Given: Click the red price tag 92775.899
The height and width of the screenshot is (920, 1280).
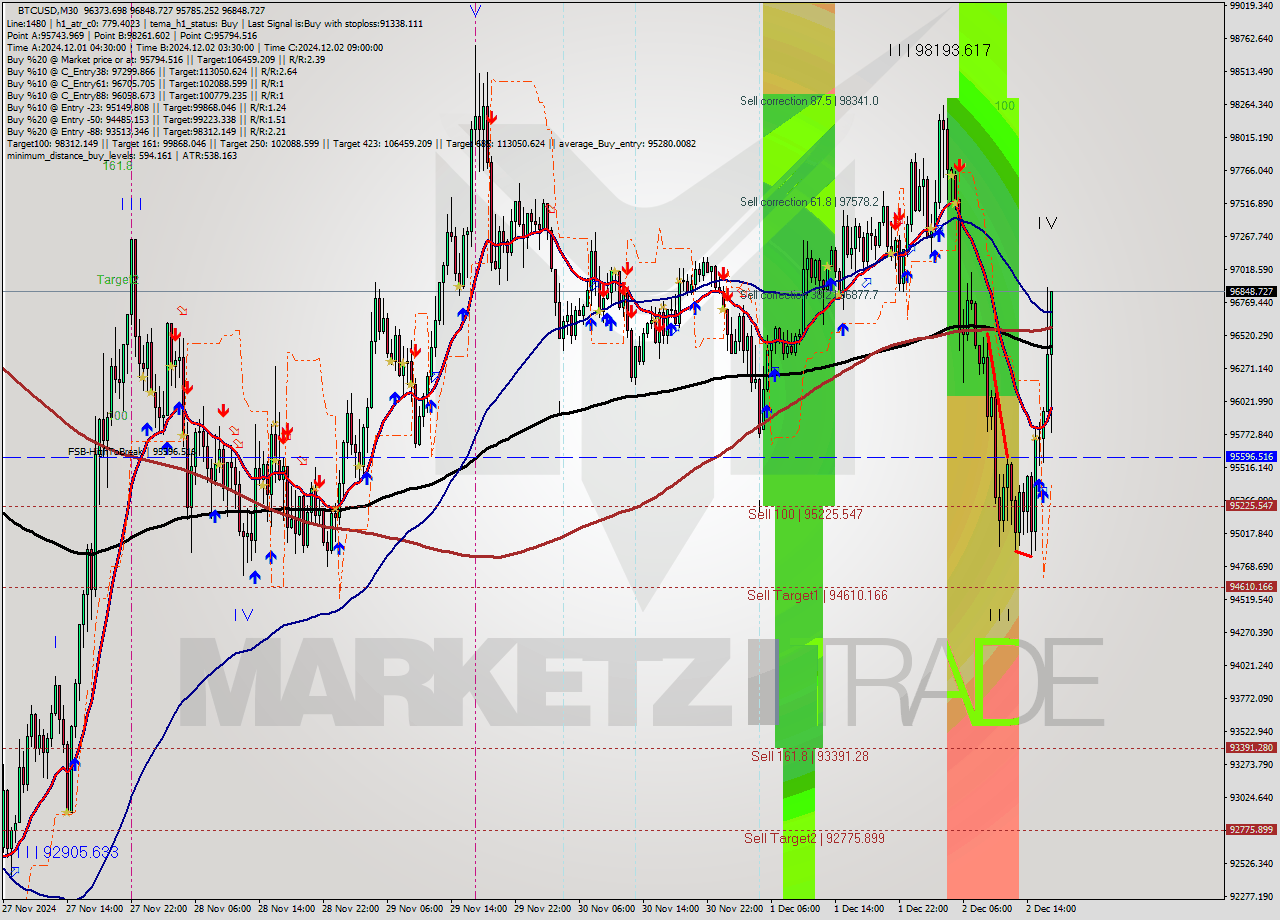Looking at the screenshot, I should [1251, 829].
